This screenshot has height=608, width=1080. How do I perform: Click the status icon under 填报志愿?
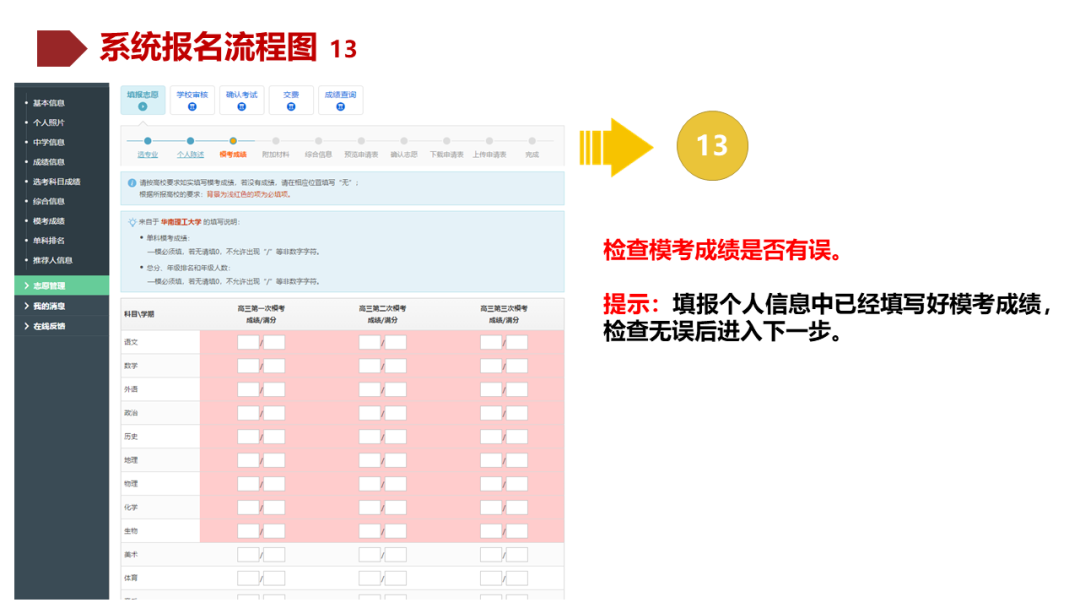[x=143, y=105]
